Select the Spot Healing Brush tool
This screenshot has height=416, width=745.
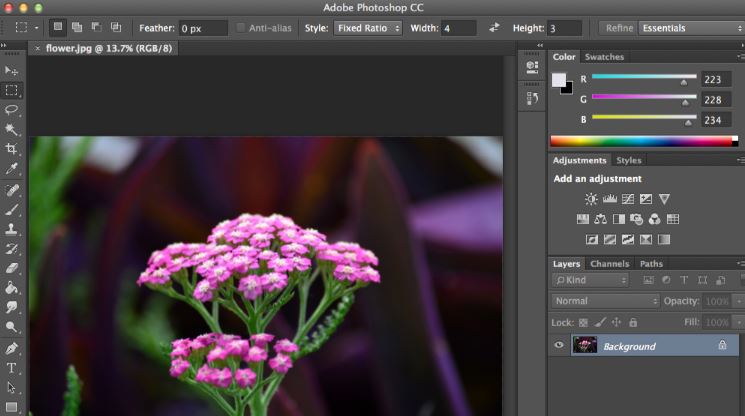coord(11,190)
